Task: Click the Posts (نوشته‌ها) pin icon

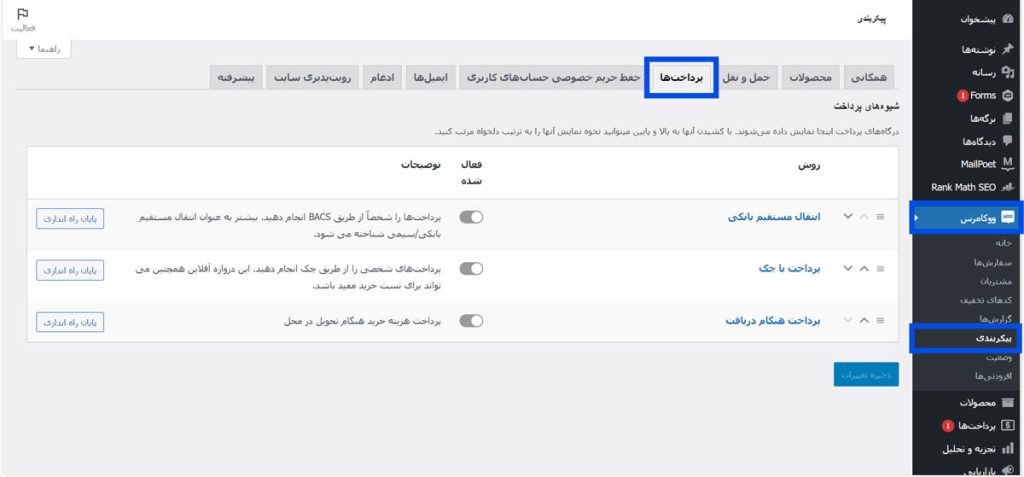Action: pyautogui.click(x=1007, y=49)
